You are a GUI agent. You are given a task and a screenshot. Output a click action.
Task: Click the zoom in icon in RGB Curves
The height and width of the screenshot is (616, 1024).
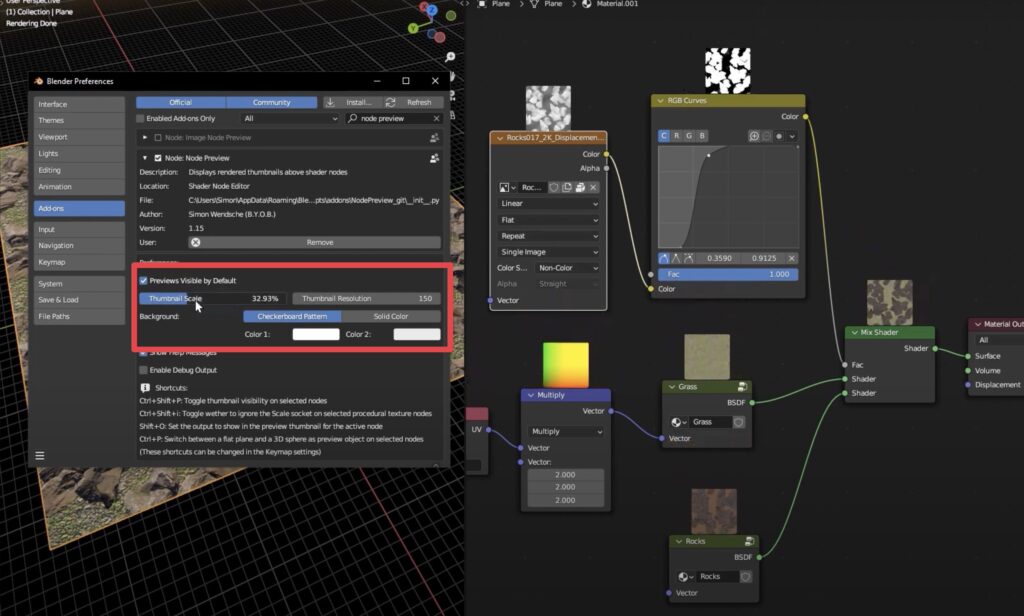click(754, 136)
